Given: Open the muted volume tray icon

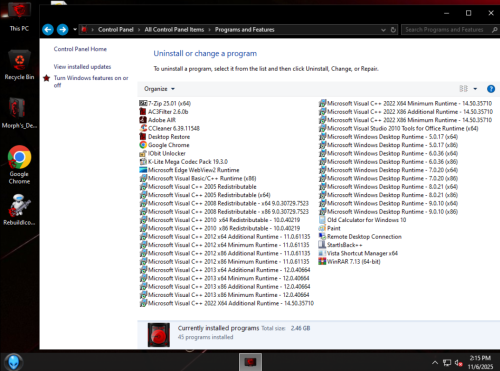Looking at the screenshot, I should pos(458,363).
